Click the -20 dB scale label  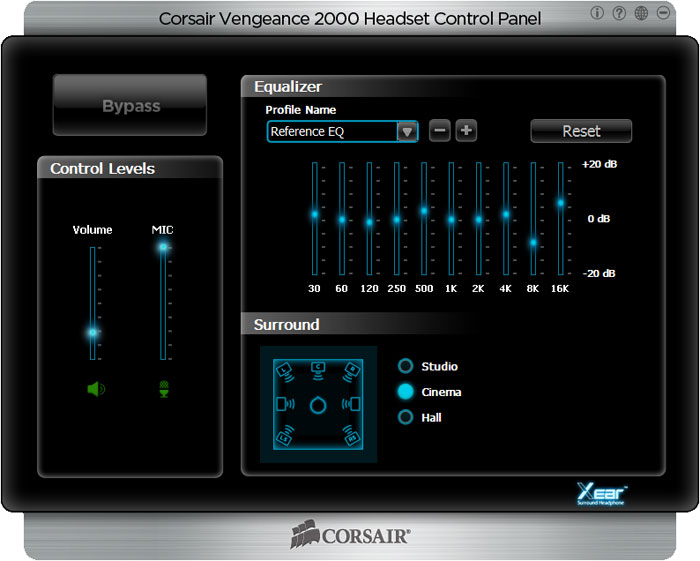point(599,273)
